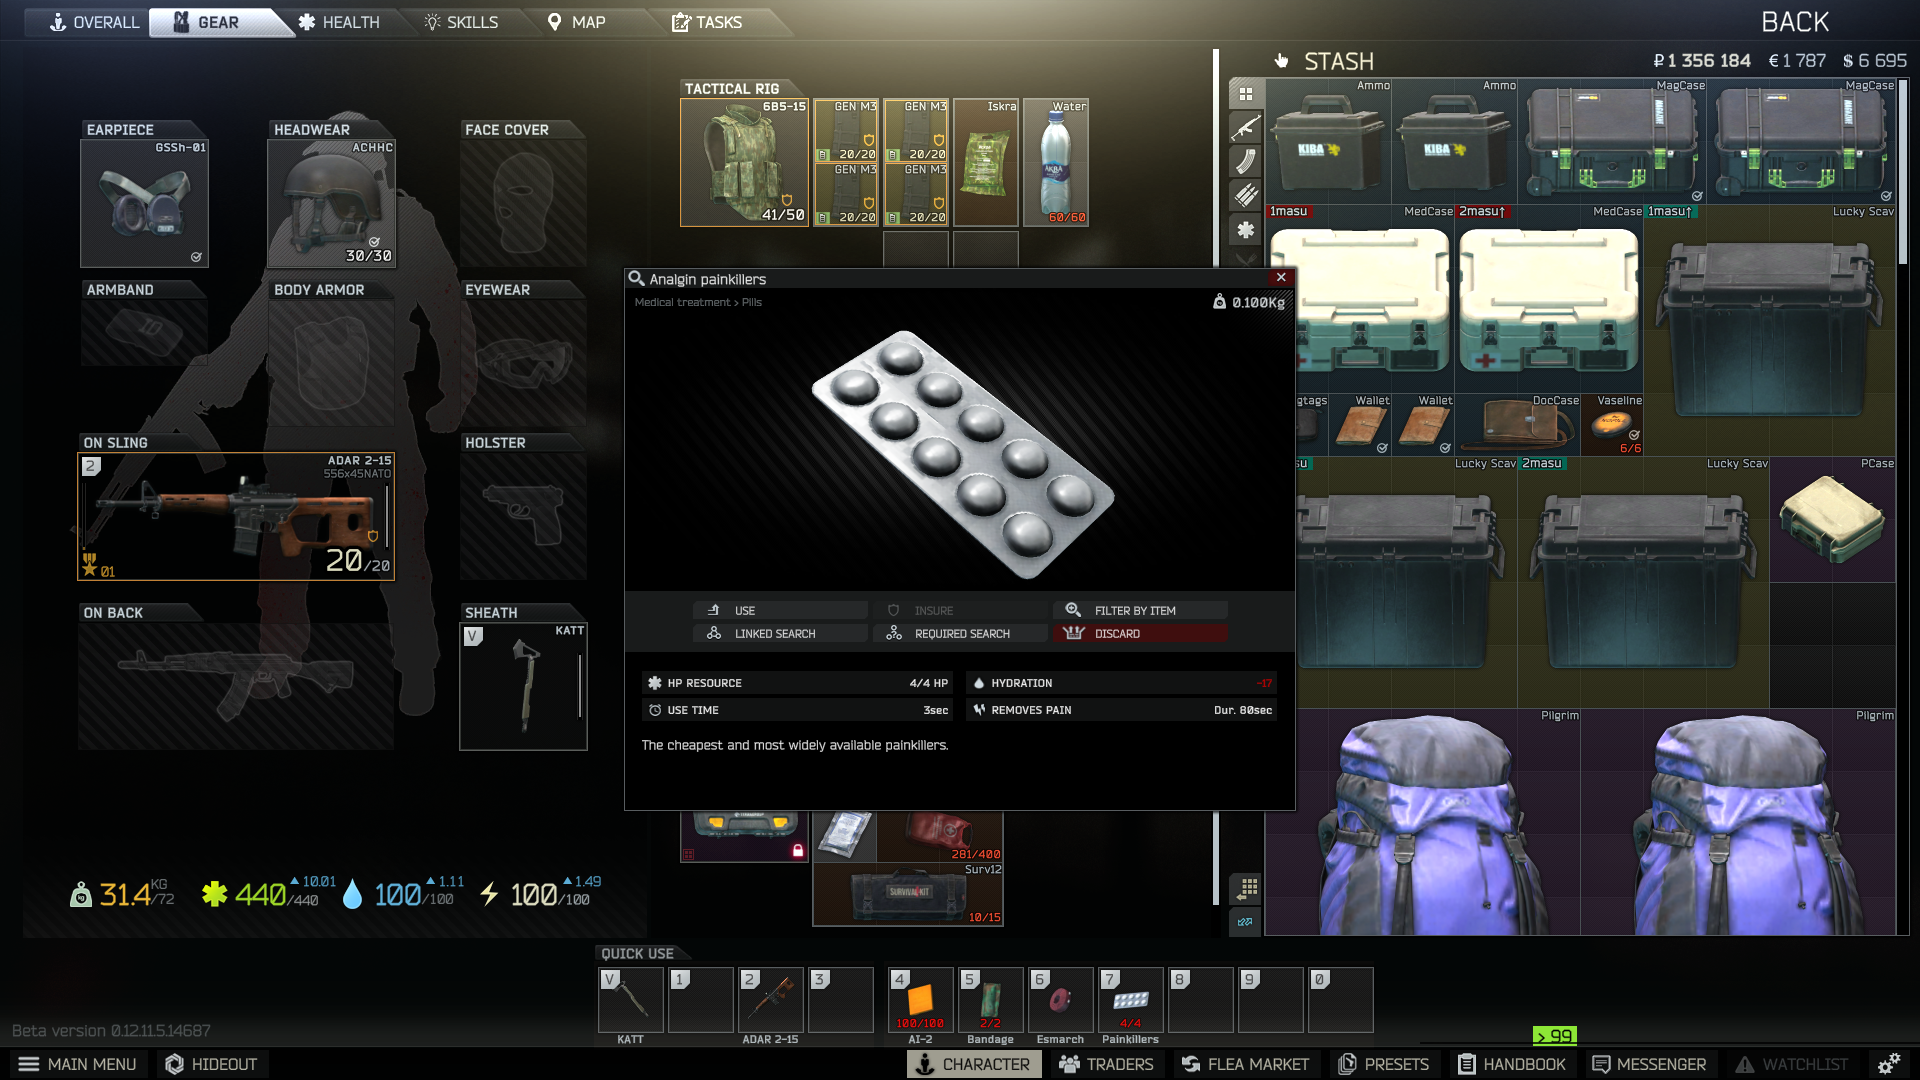This screenshot has height=1080, width=1920.
Task: Select the Iskra ration in tactical rig
Action: click(x=986, y=162)
